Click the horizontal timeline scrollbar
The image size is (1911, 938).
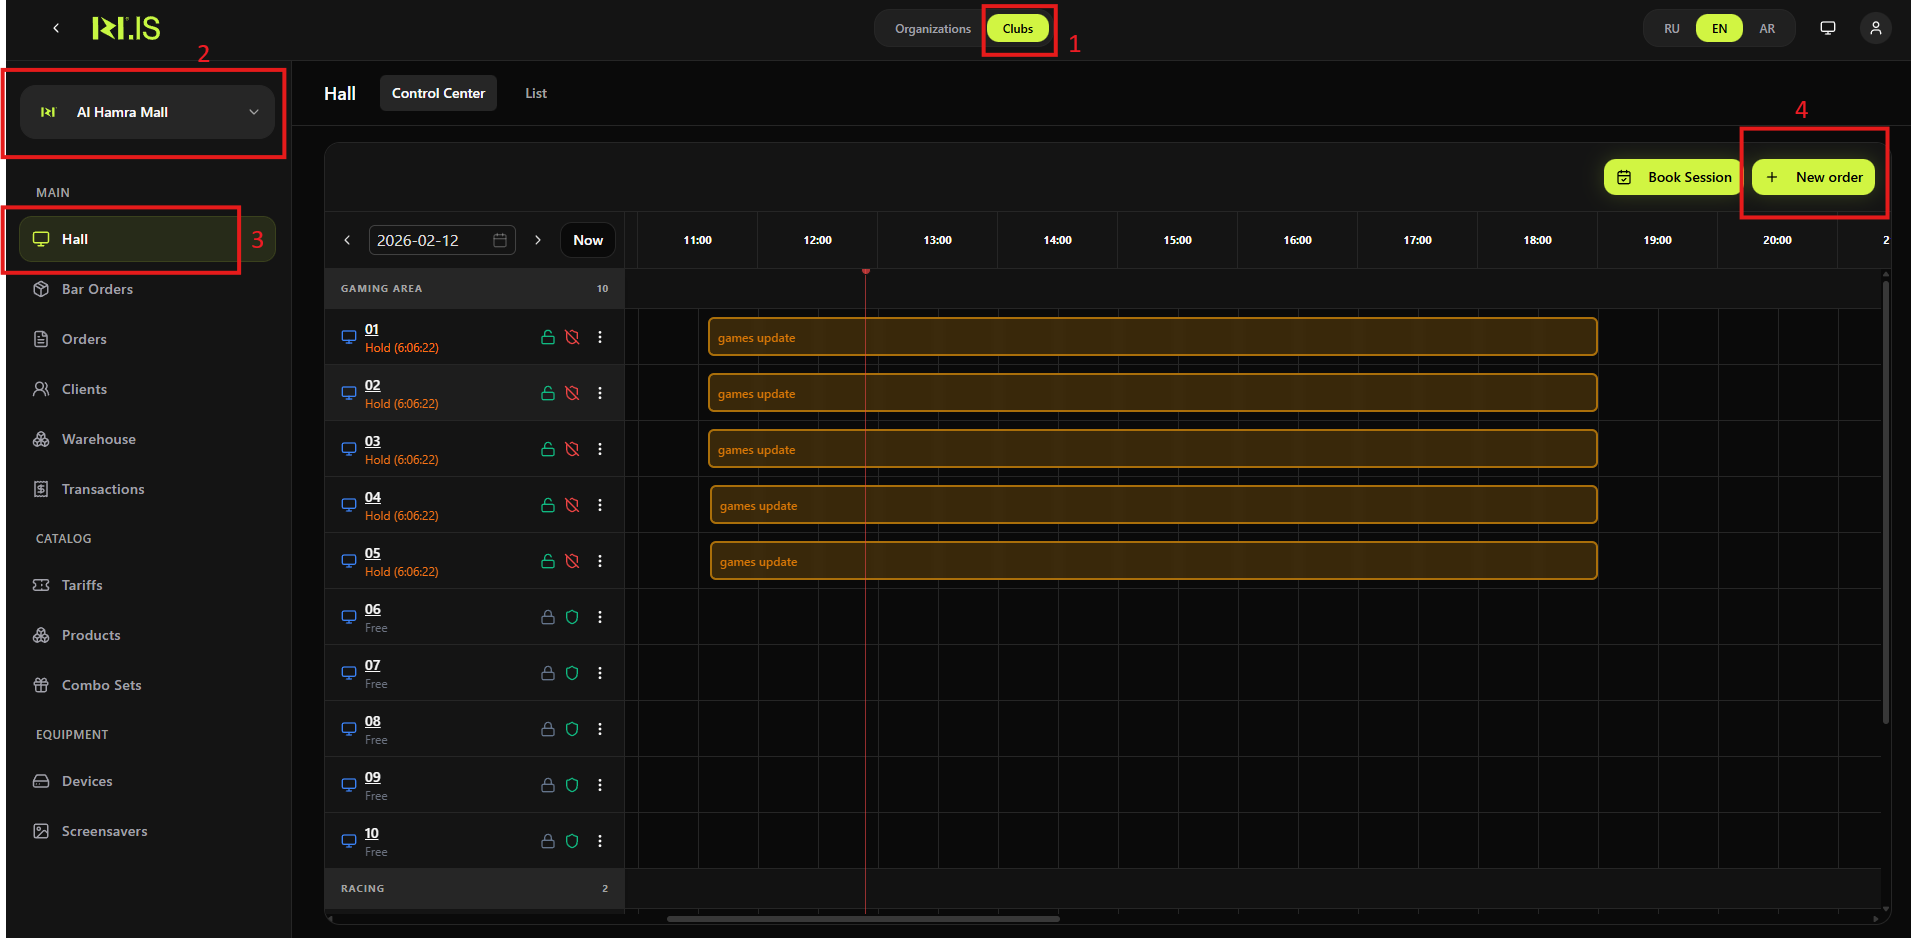[862, 918]
